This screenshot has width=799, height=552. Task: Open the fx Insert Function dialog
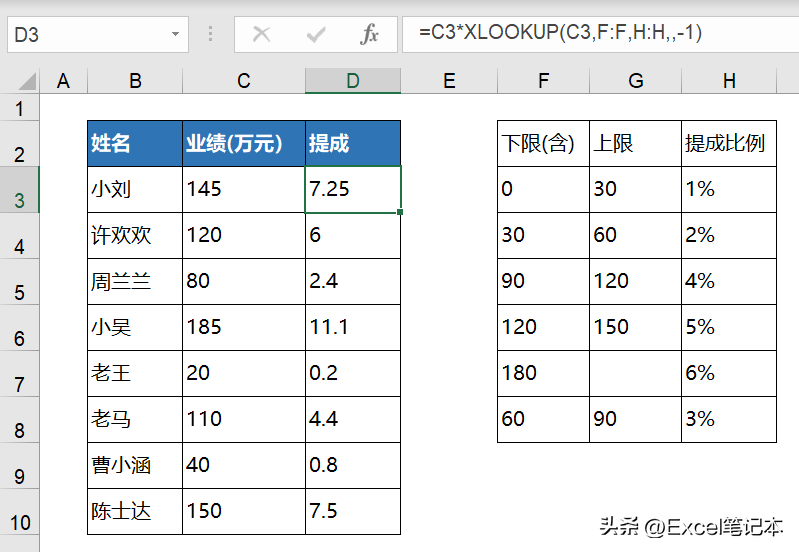pos(369,35)
